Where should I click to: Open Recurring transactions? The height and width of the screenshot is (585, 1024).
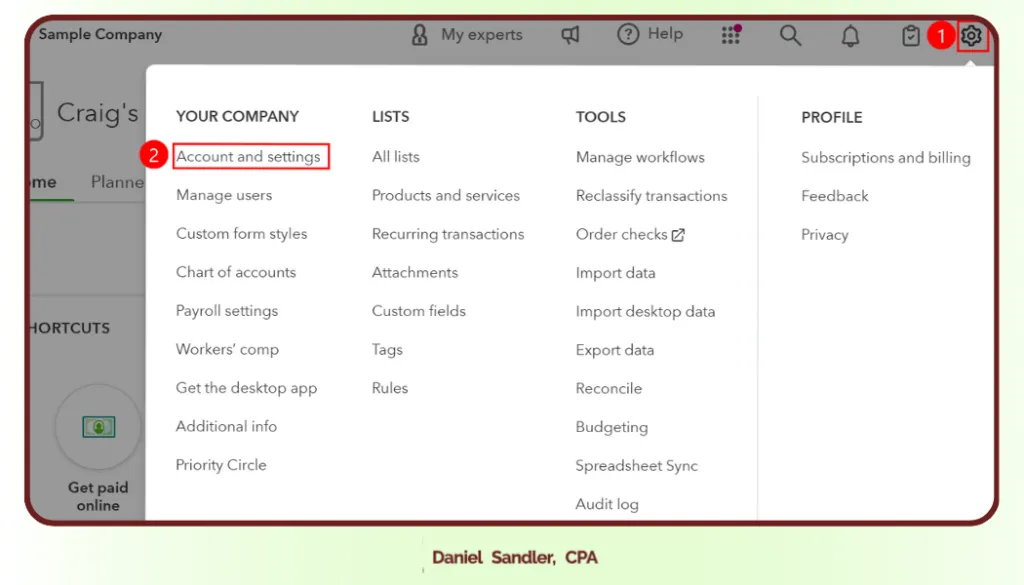(448, 234)
